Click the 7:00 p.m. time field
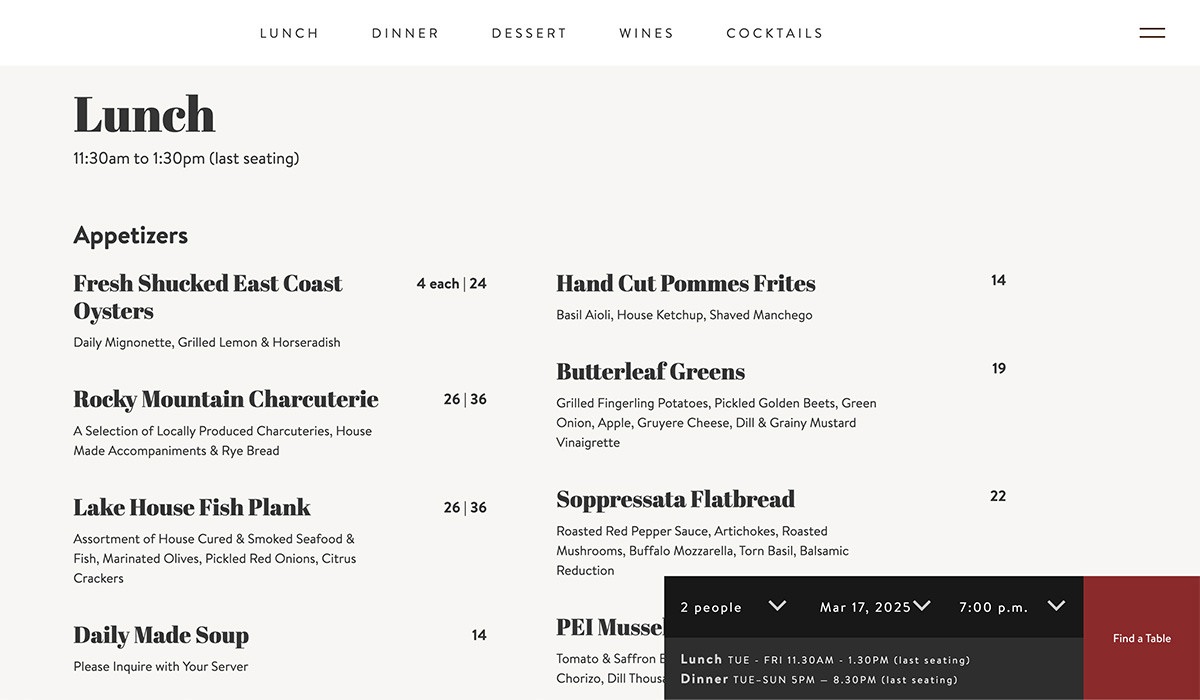 [x=993, y=607]
